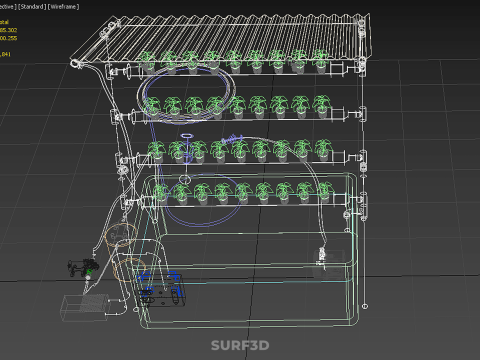Select the blue pump unit inside tank
Screen dimensions: 480x360
[x=161, y=289]
